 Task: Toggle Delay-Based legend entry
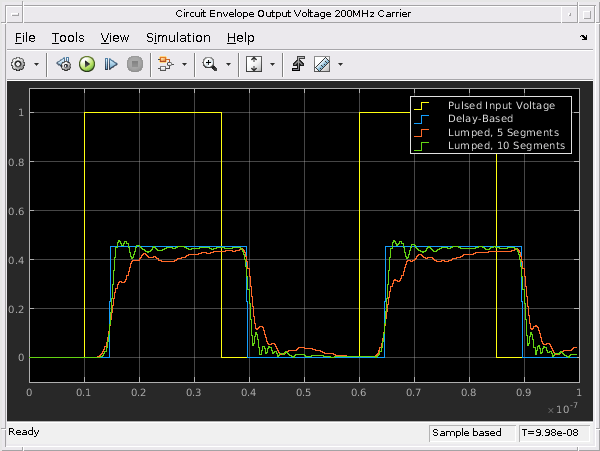coord(480,119)
